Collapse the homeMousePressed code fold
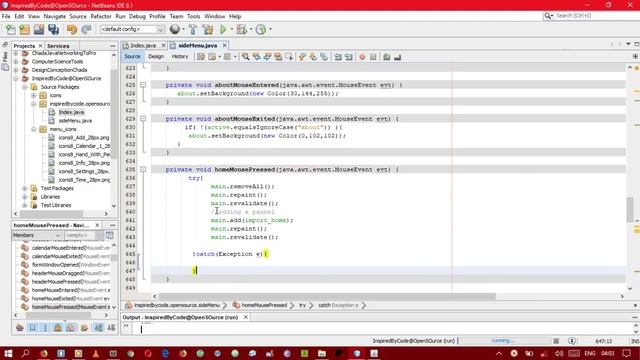Screen dimensions: 640x360 click(143, 169)
